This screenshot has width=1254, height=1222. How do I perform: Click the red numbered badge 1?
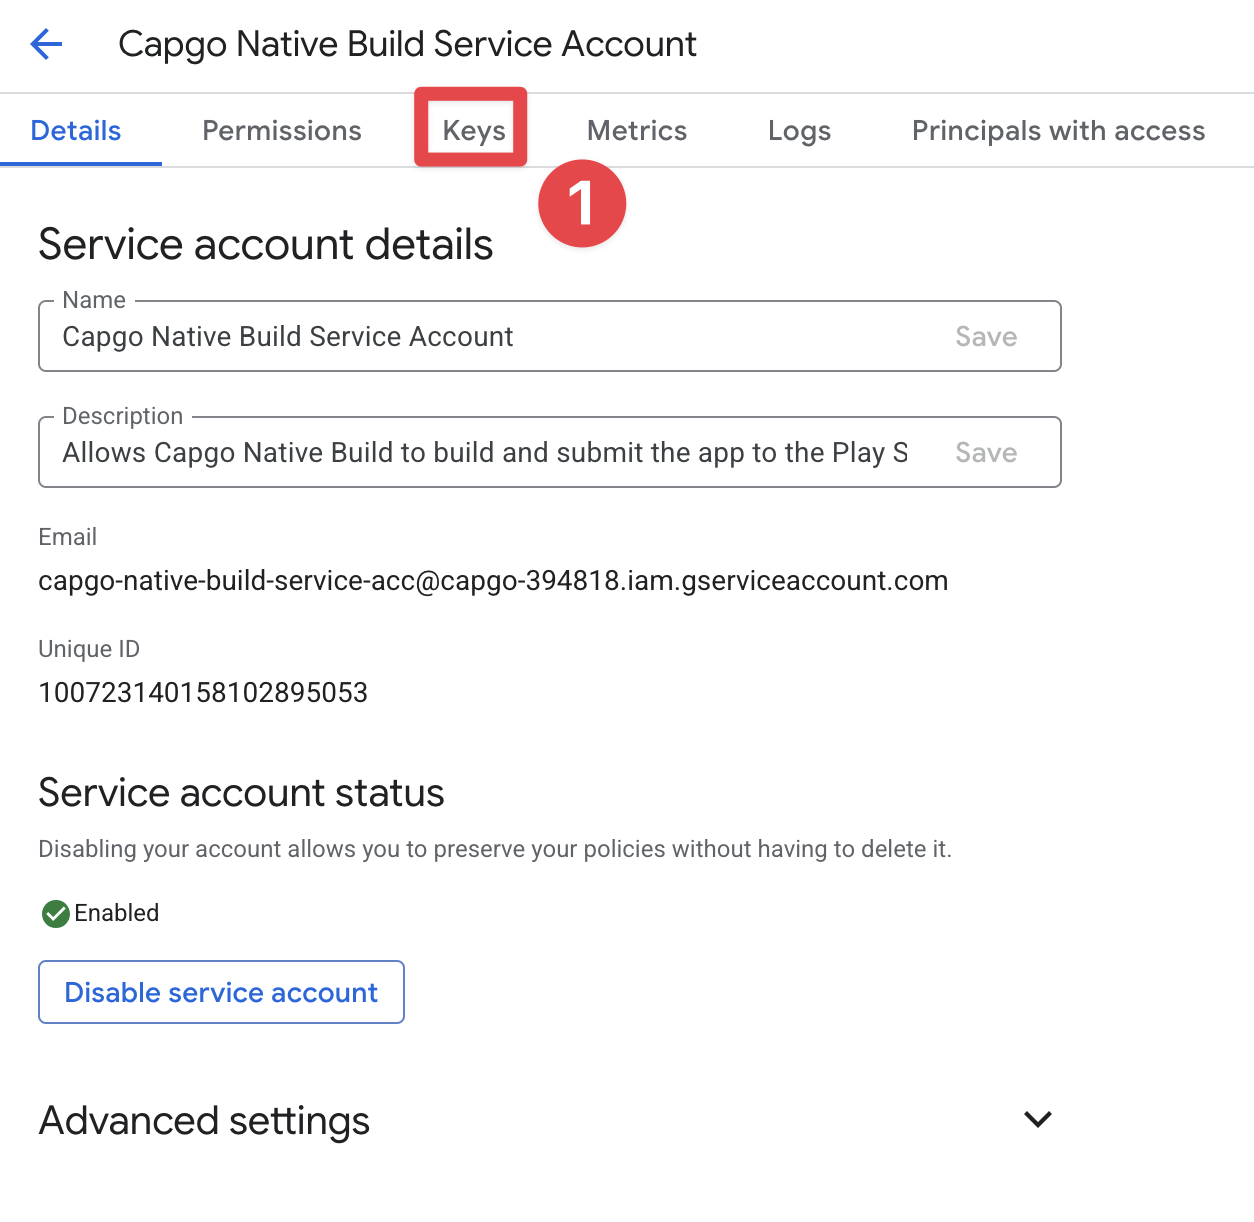(582, 203)
